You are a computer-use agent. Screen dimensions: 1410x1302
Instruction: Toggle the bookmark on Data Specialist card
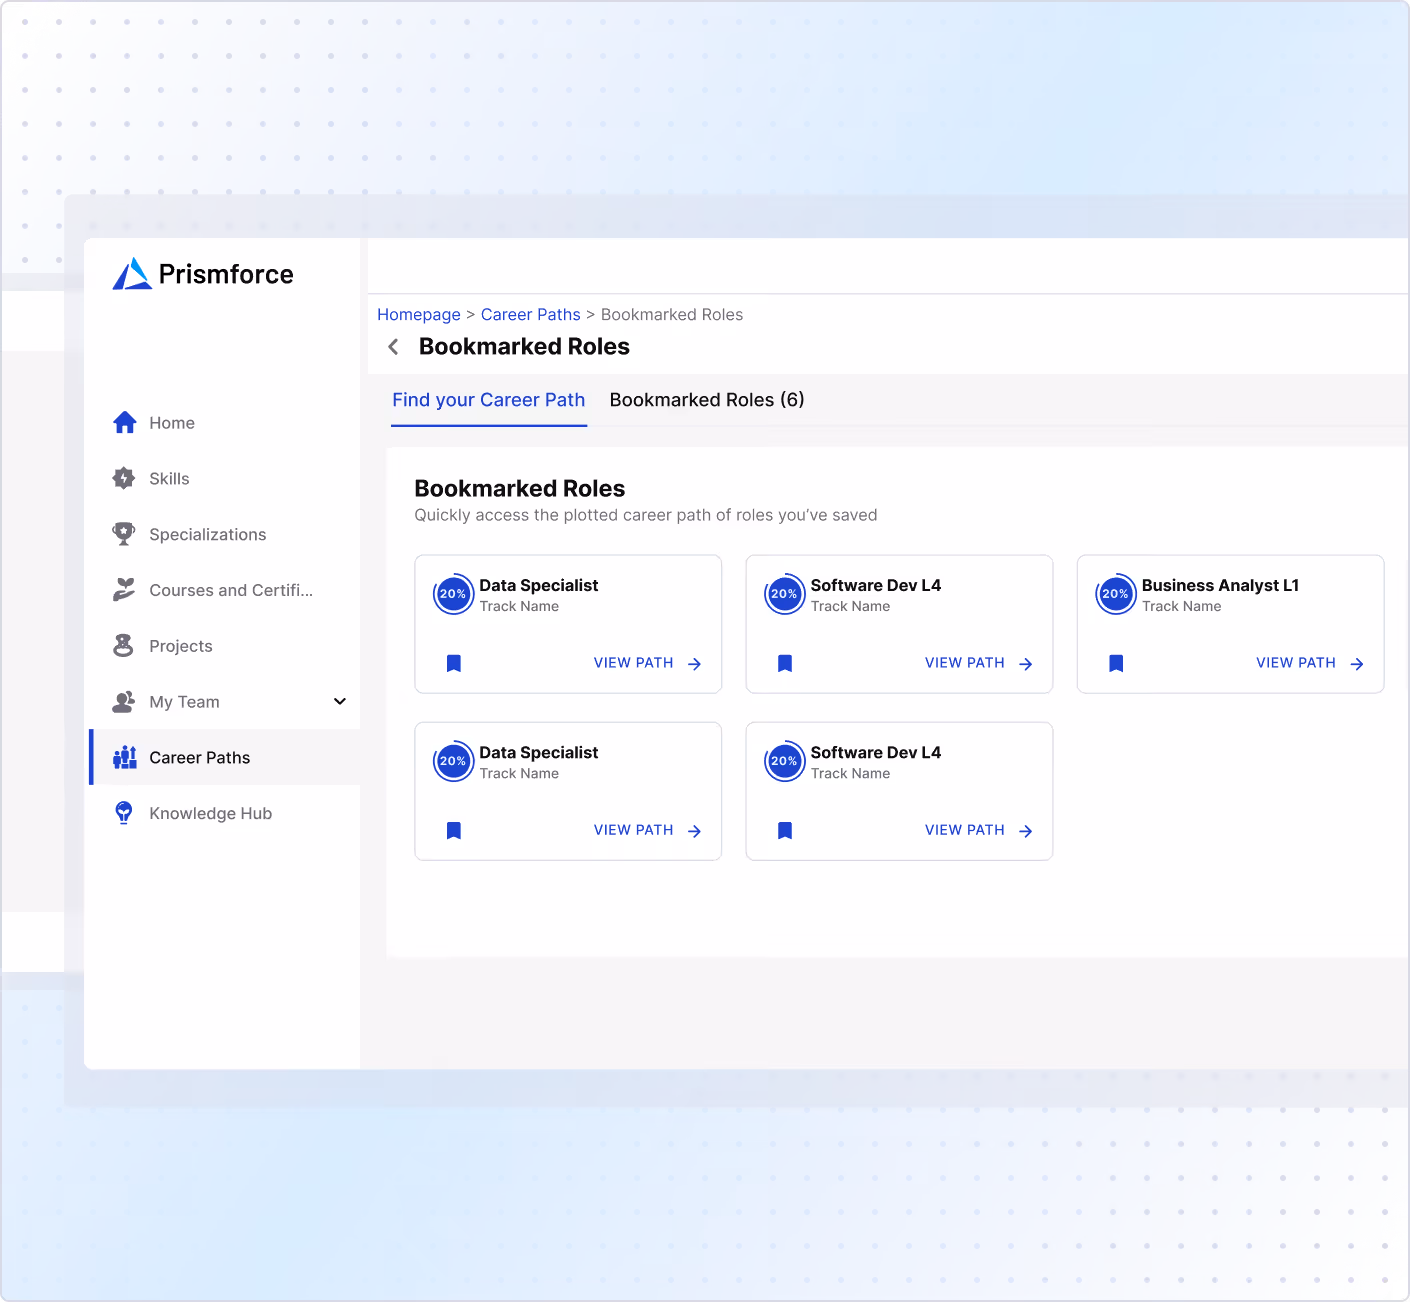point(453,663)
